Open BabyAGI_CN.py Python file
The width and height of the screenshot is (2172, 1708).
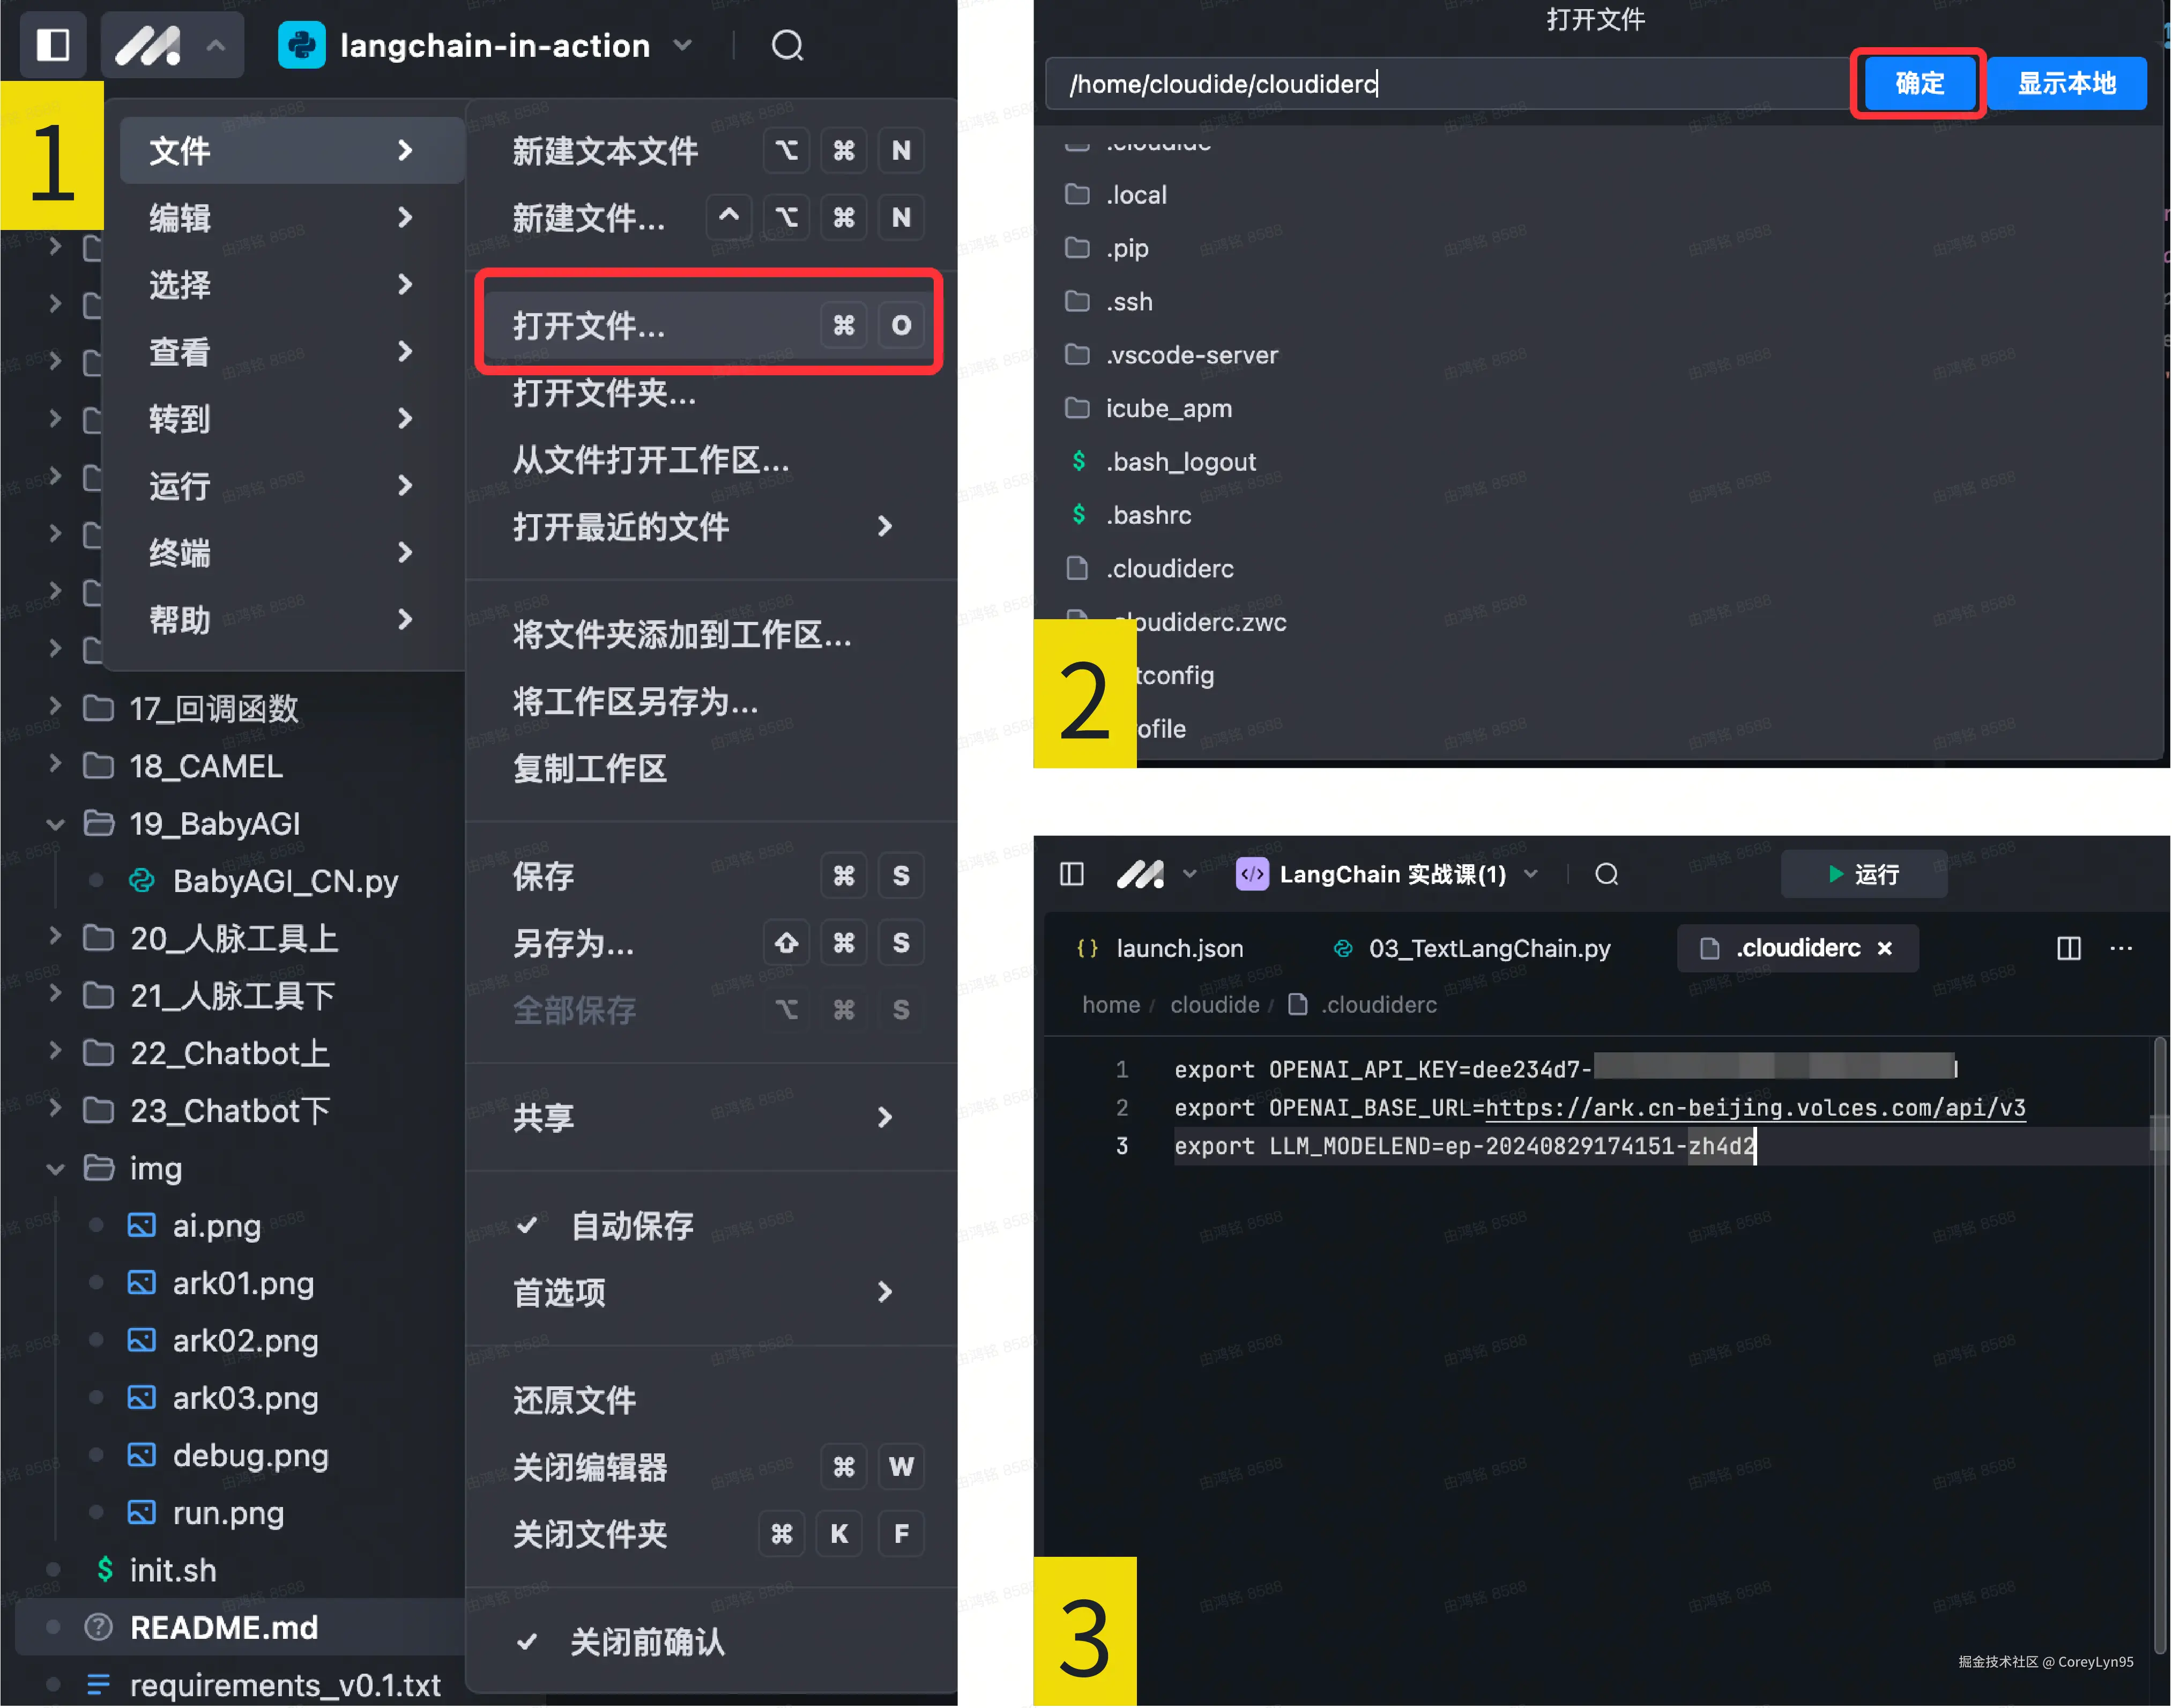[284, 881]
